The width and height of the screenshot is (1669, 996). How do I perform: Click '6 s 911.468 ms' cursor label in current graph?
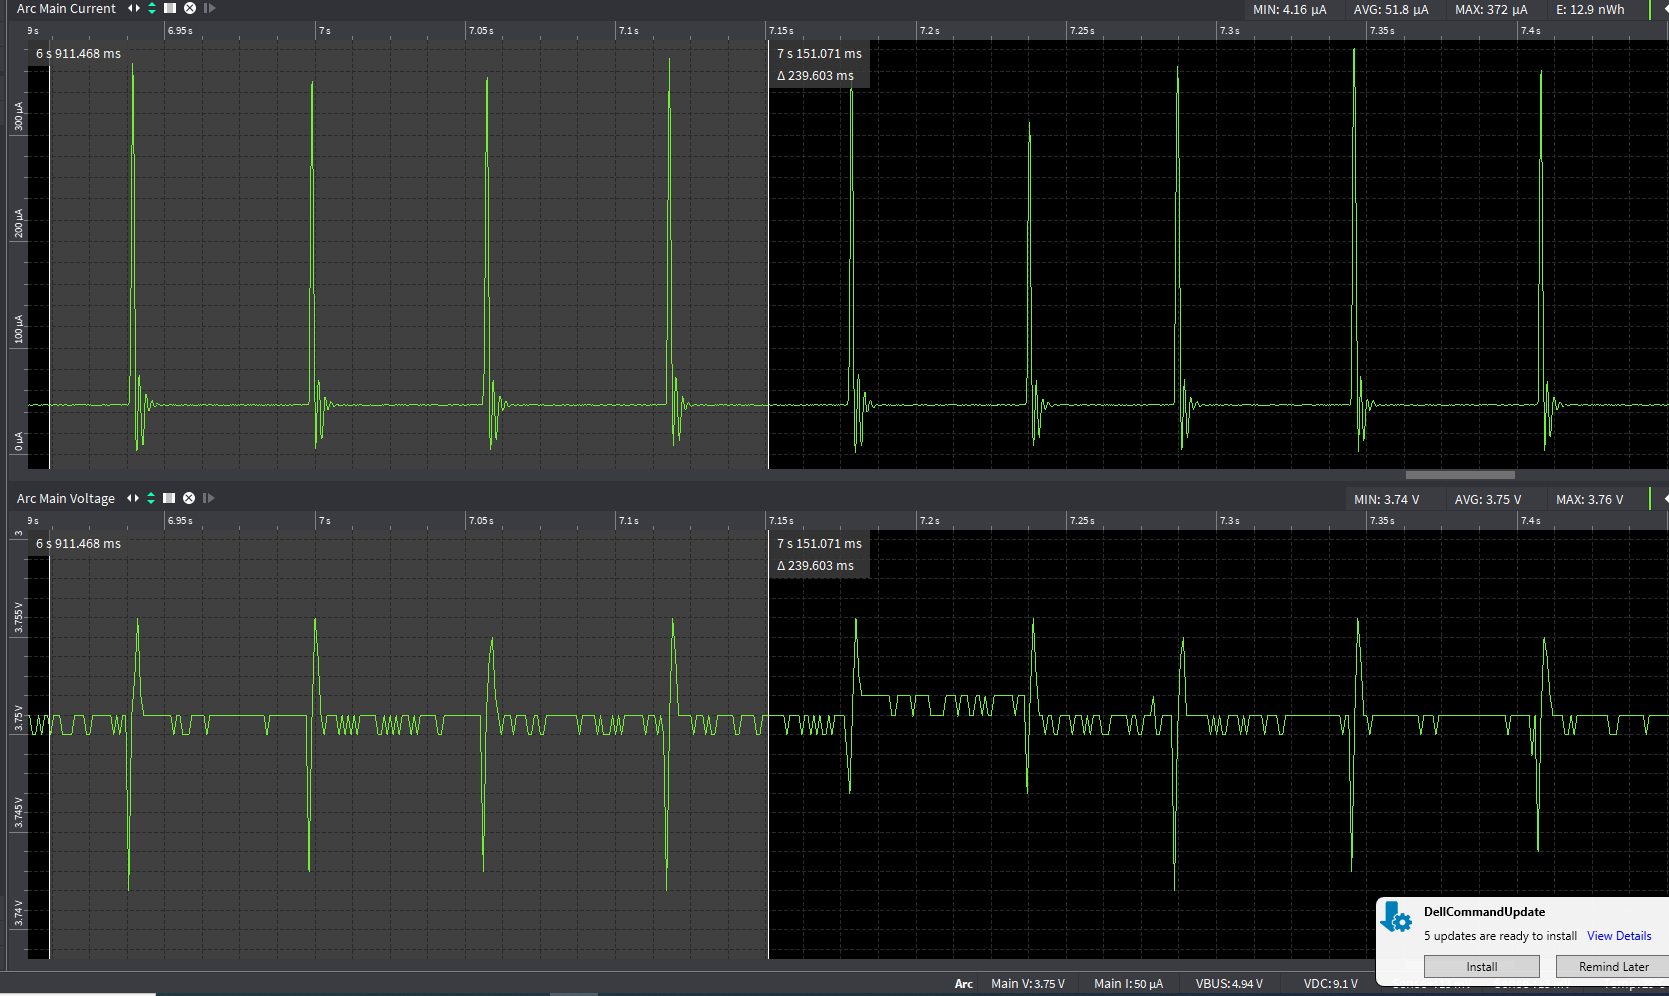[78, 54]
